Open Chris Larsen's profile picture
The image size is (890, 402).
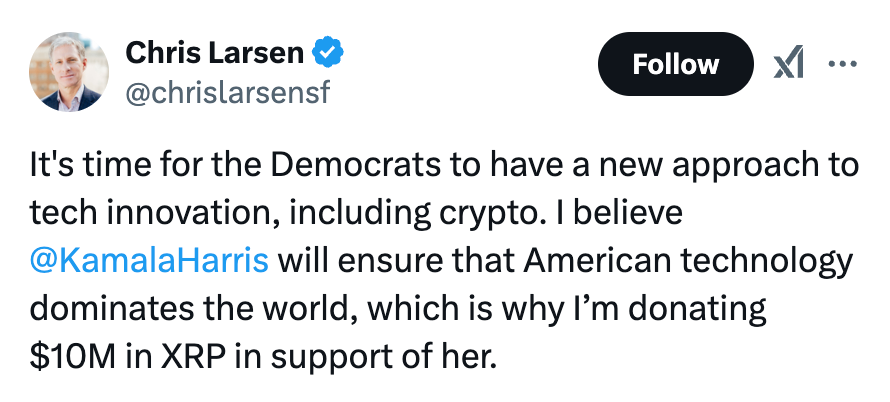pyautogui.click(x=66, y=71)
